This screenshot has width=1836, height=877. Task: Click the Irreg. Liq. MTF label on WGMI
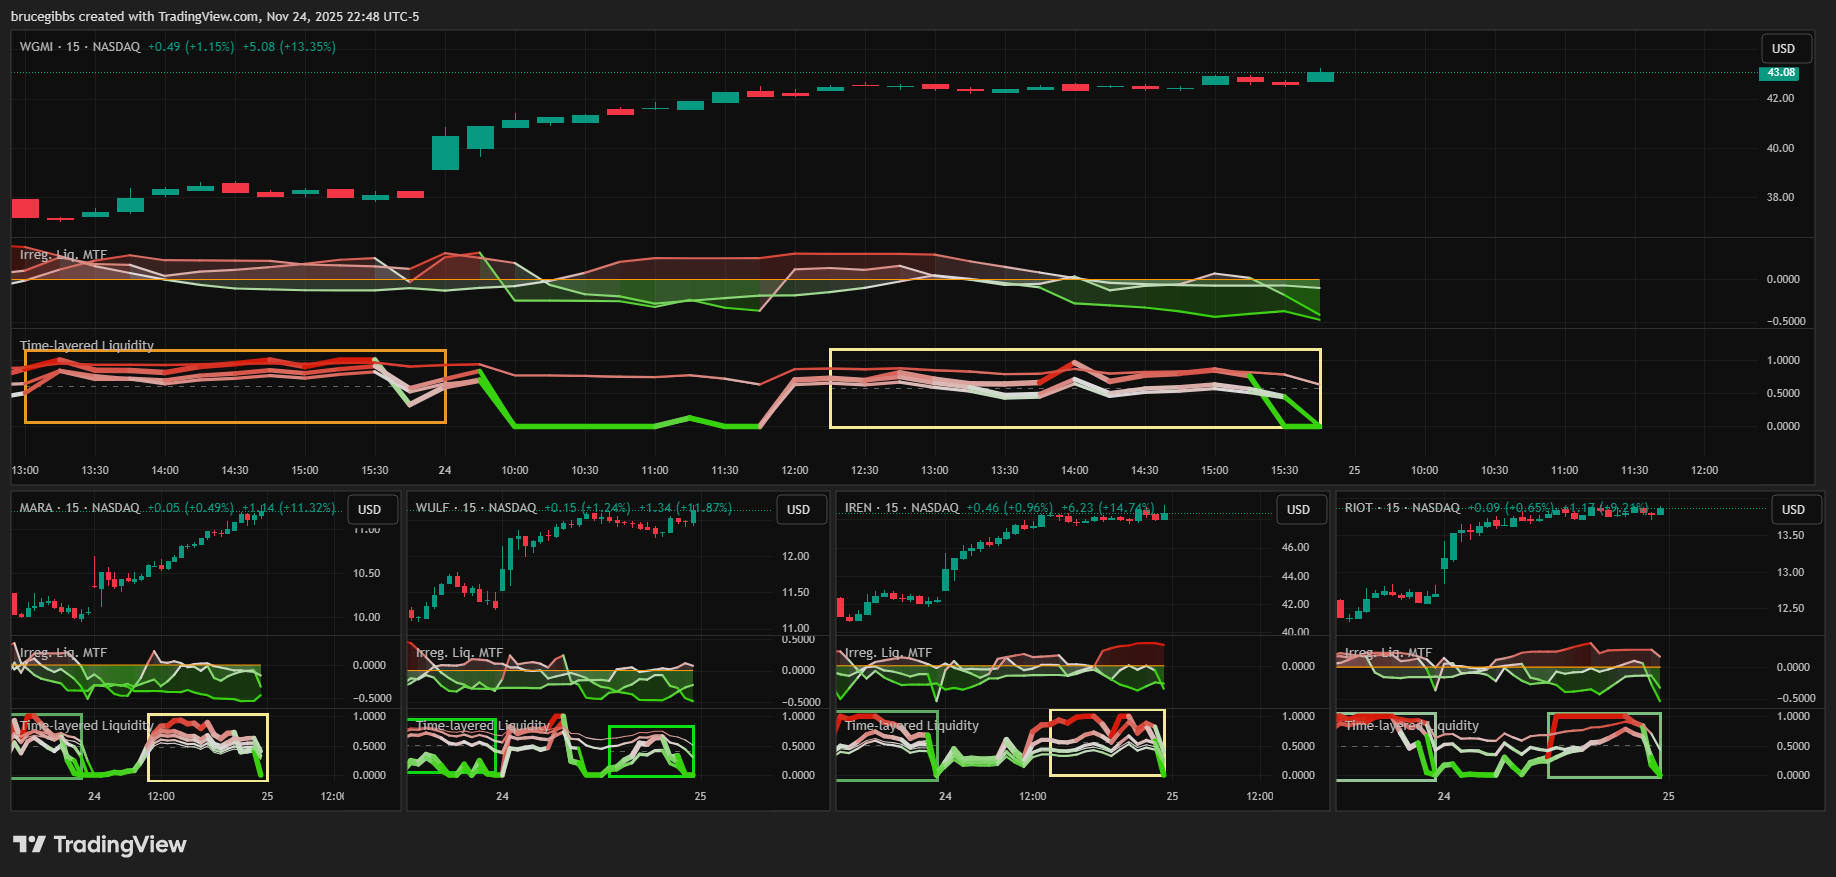click(63, 255)
